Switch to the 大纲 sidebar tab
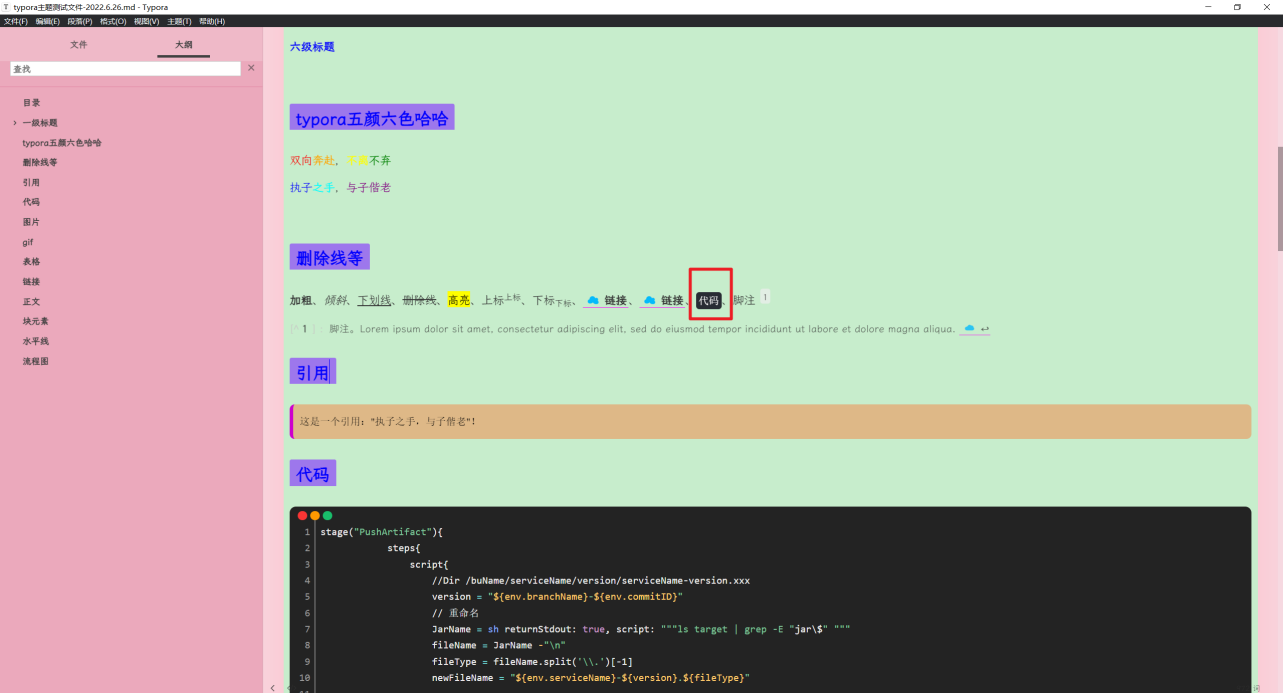Image resolution: width=1283 pixels, height=693 pixels. 184,45
